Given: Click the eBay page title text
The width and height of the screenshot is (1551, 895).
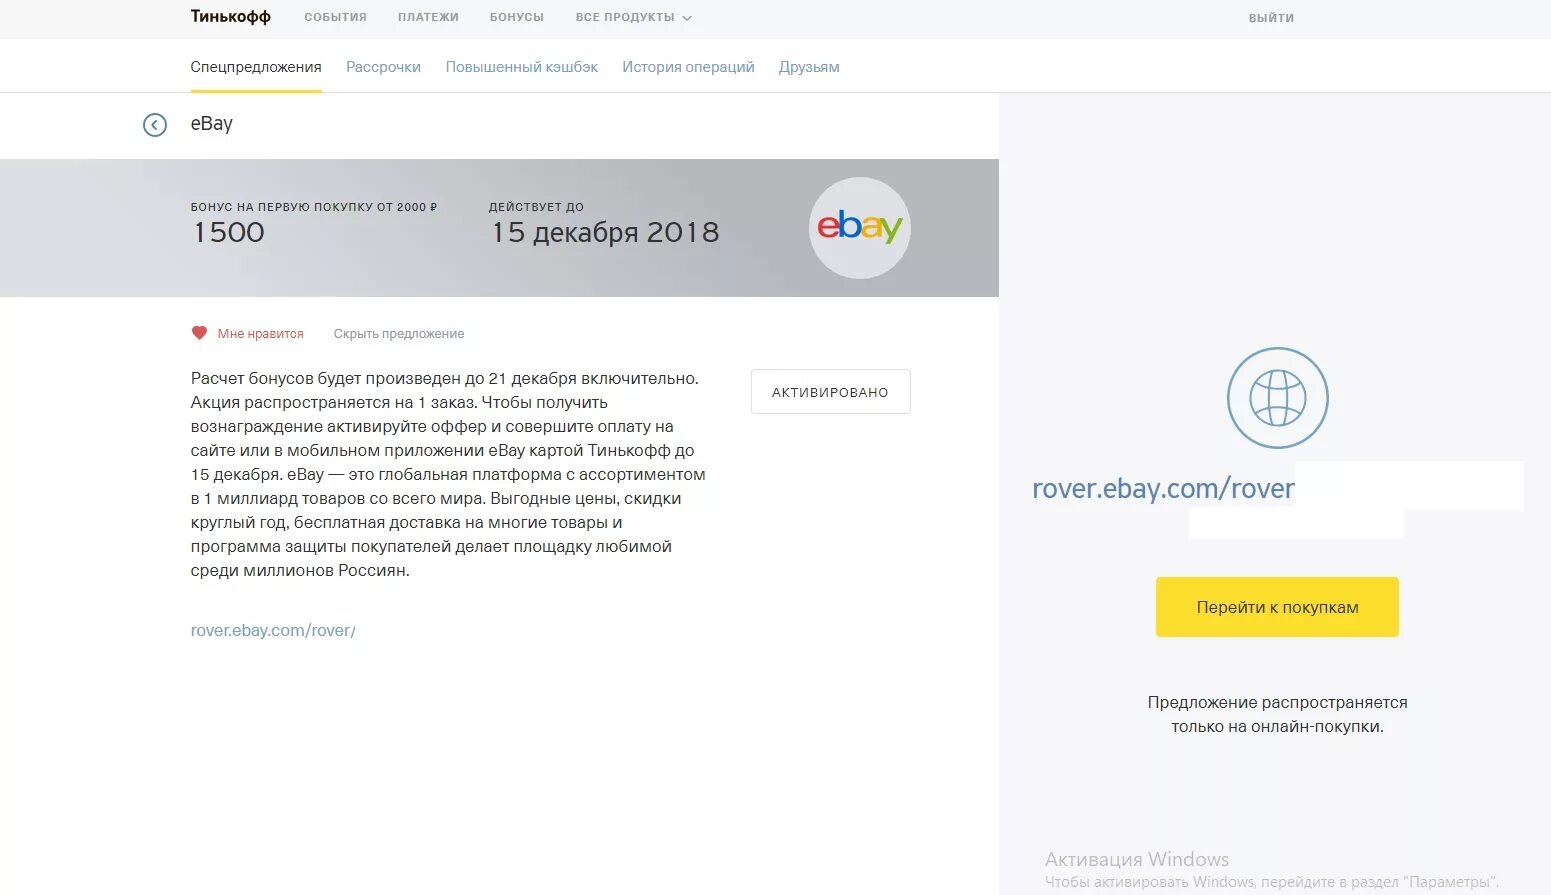Looking at the screenshot, I should pos(211,123).
